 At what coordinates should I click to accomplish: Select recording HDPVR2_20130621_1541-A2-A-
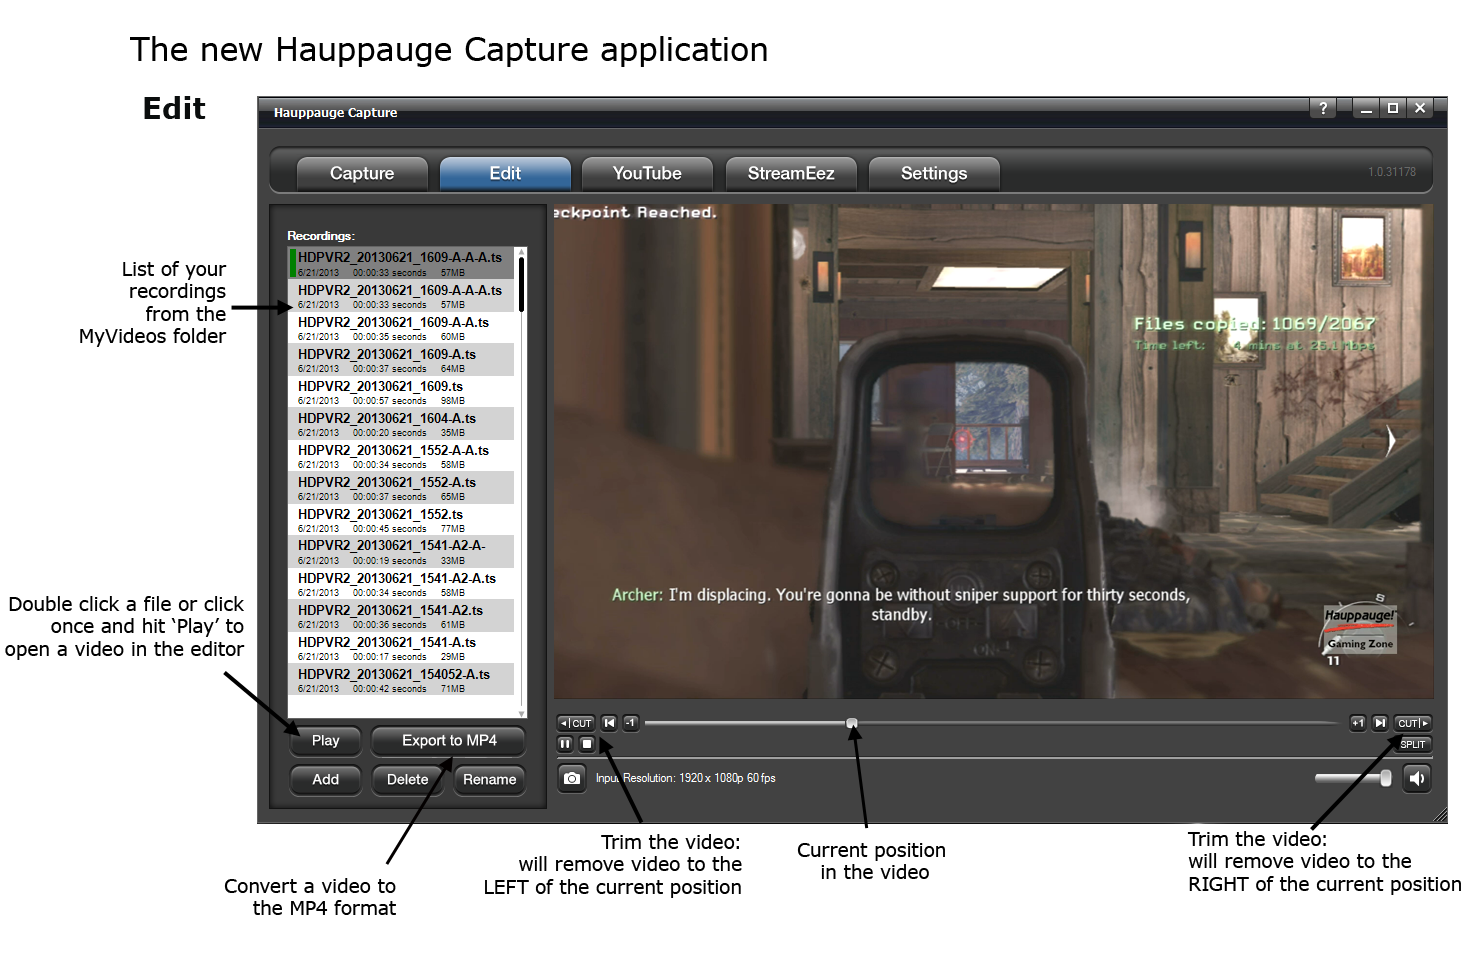pos(401,551)
